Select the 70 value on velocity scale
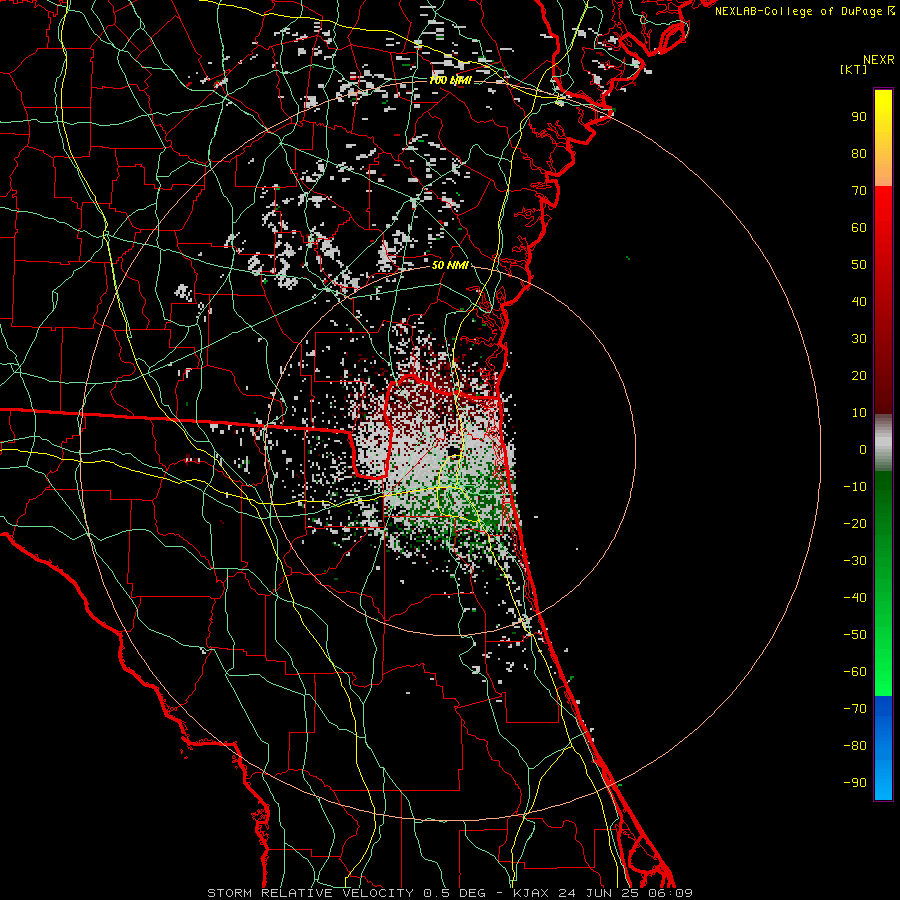The image size is (900, 900). (859, 191)
